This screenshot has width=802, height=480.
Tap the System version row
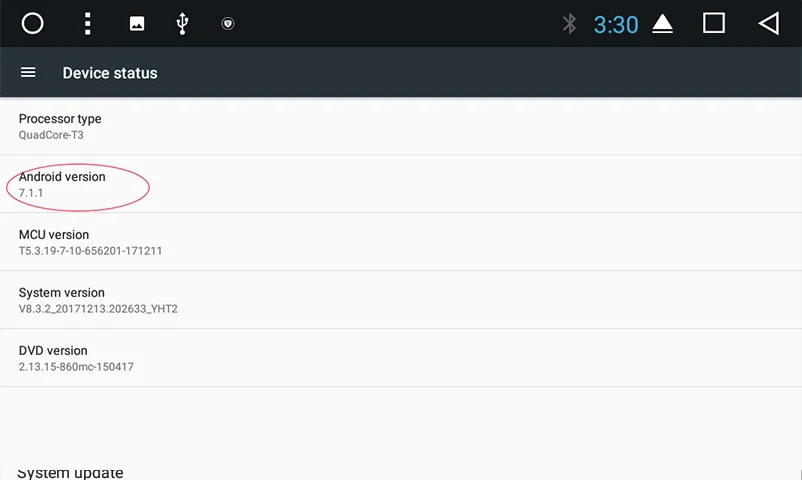[400, 300]
